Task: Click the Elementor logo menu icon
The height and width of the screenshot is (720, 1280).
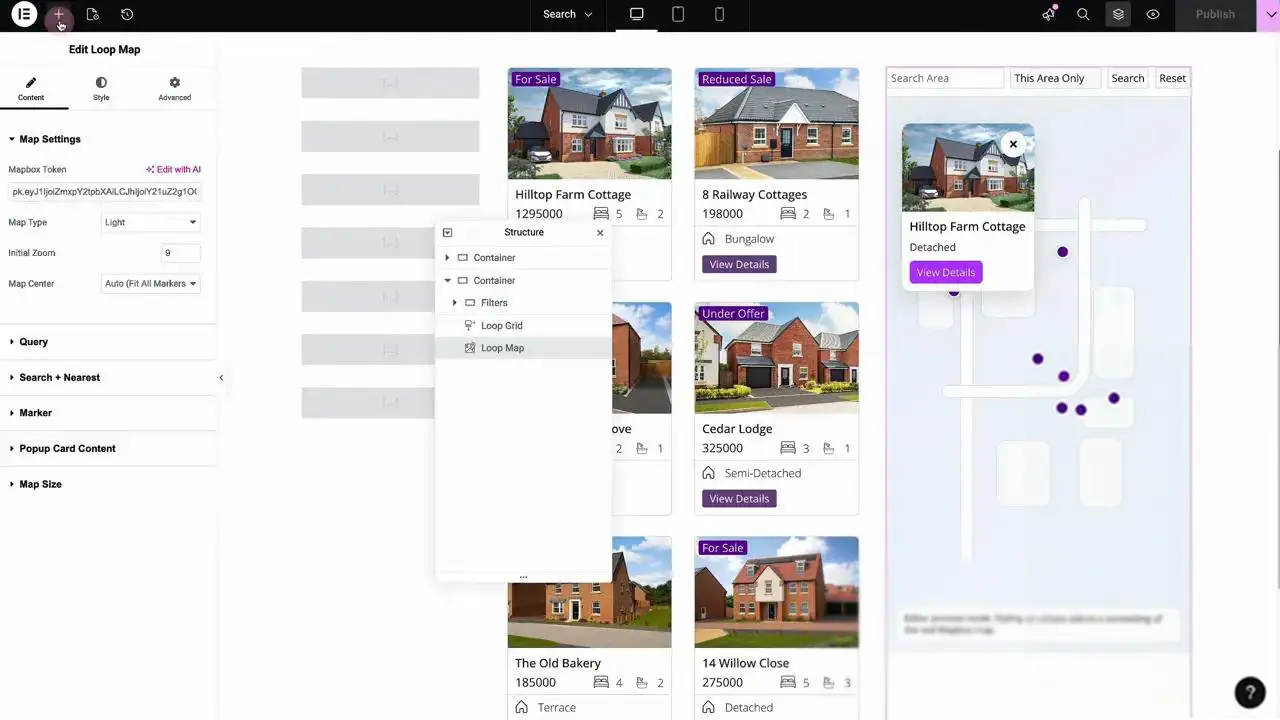Action: click(24, 14)
